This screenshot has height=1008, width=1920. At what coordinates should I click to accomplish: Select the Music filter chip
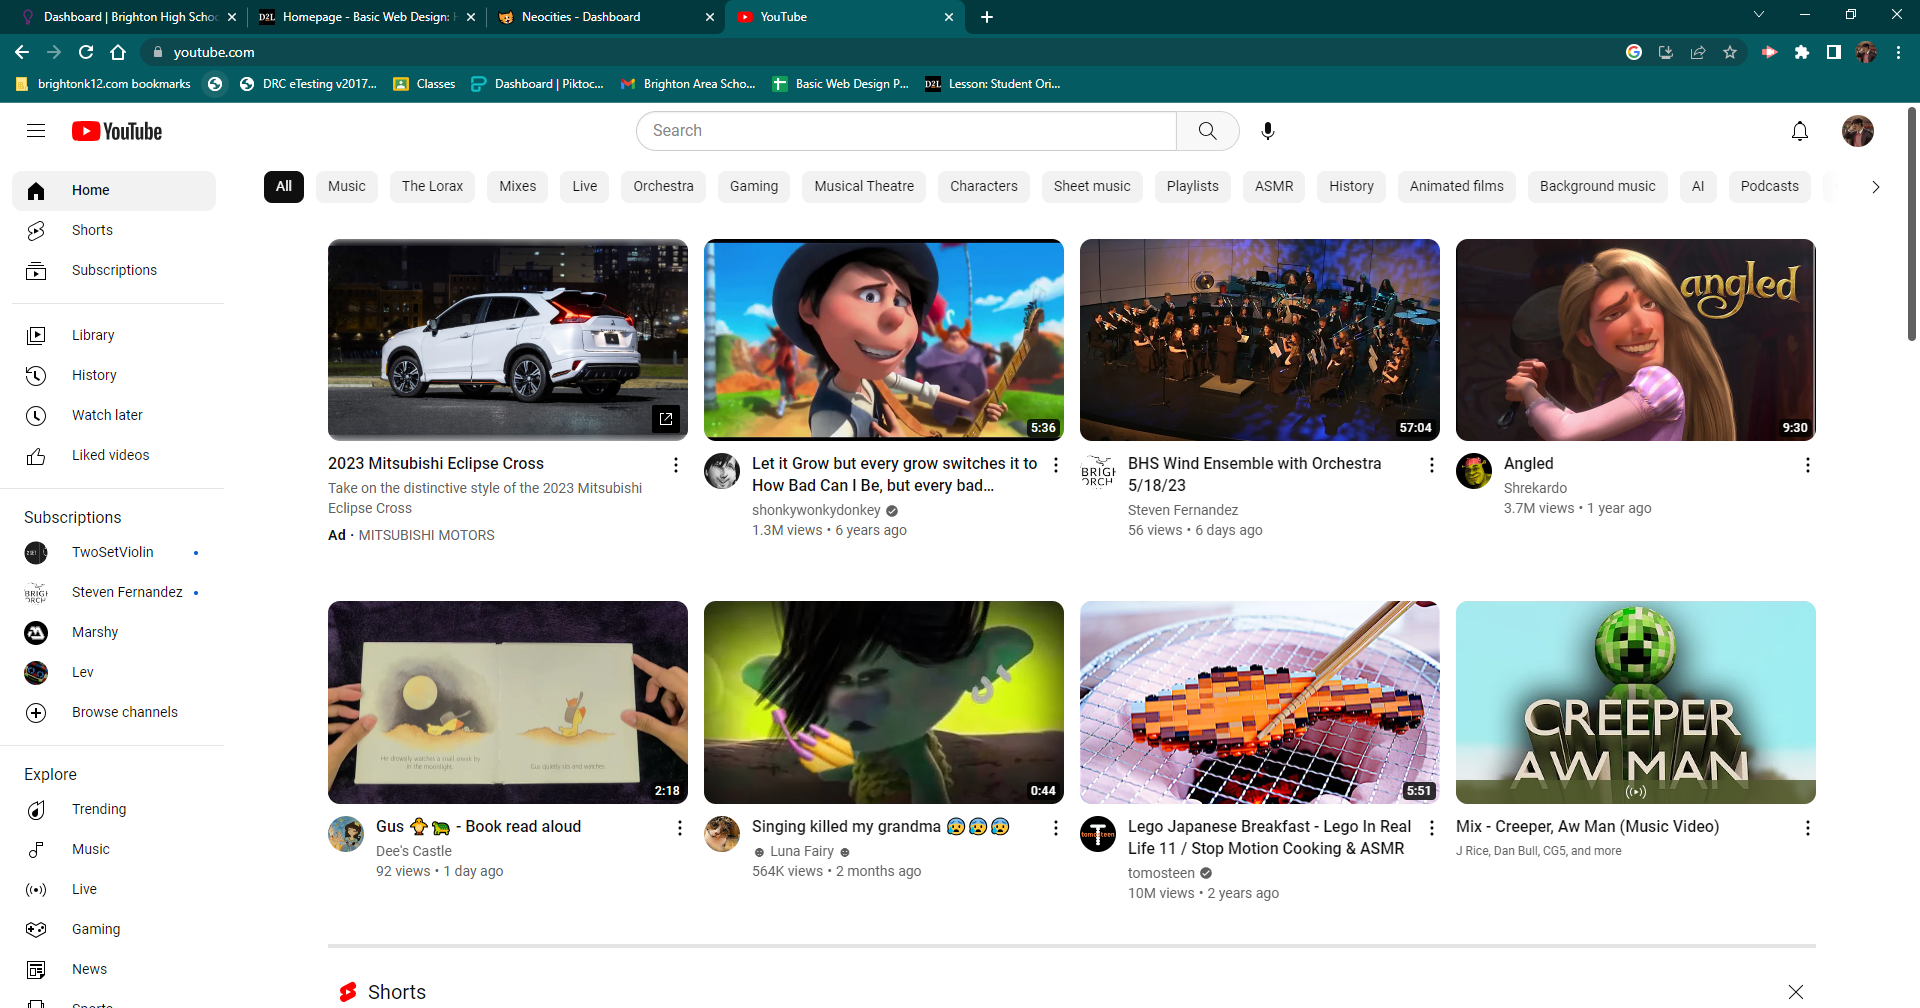click(347, 186)
